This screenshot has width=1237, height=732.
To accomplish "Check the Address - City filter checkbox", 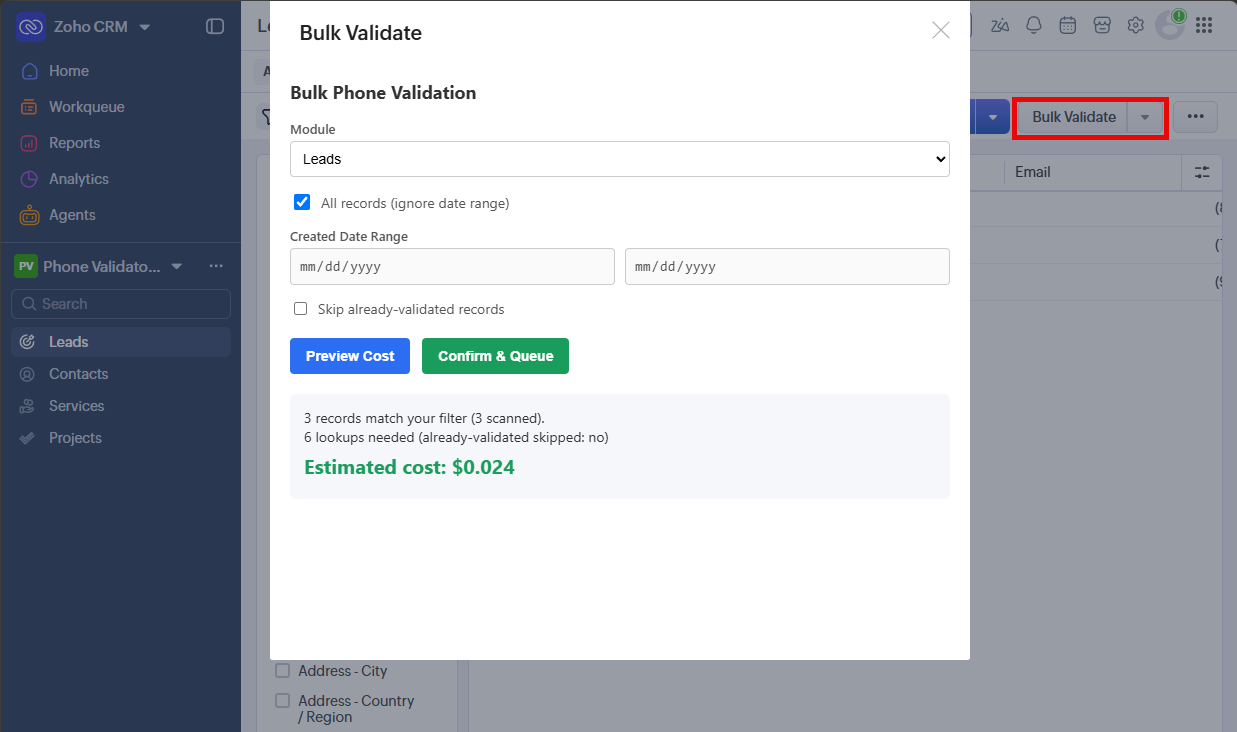I will [x=282, y=671].
